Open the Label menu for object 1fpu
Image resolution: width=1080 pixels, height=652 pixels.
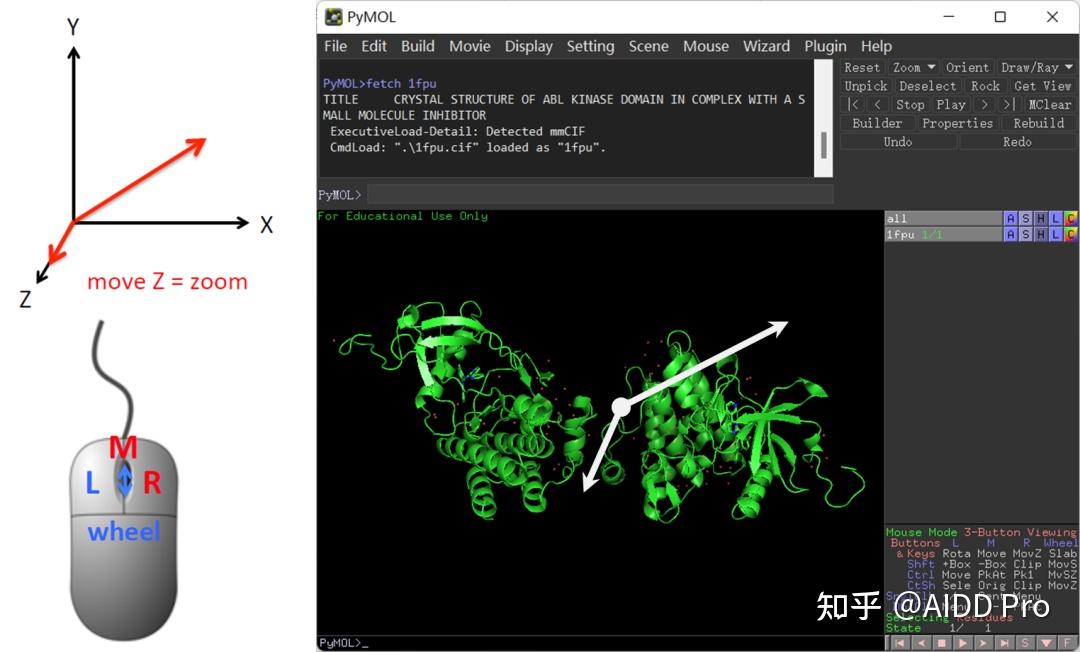[x=1055, y=234]
